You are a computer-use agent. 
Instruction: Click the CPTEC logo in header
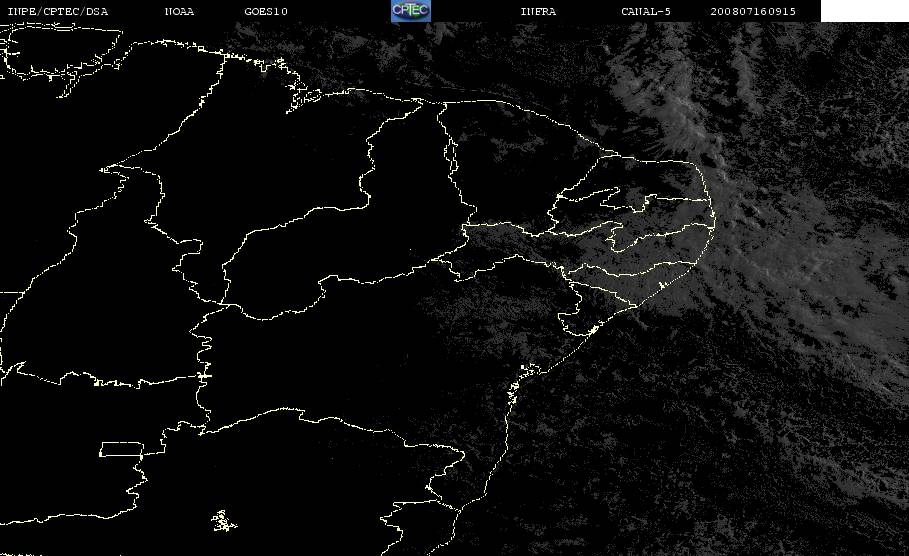(410, 11)
